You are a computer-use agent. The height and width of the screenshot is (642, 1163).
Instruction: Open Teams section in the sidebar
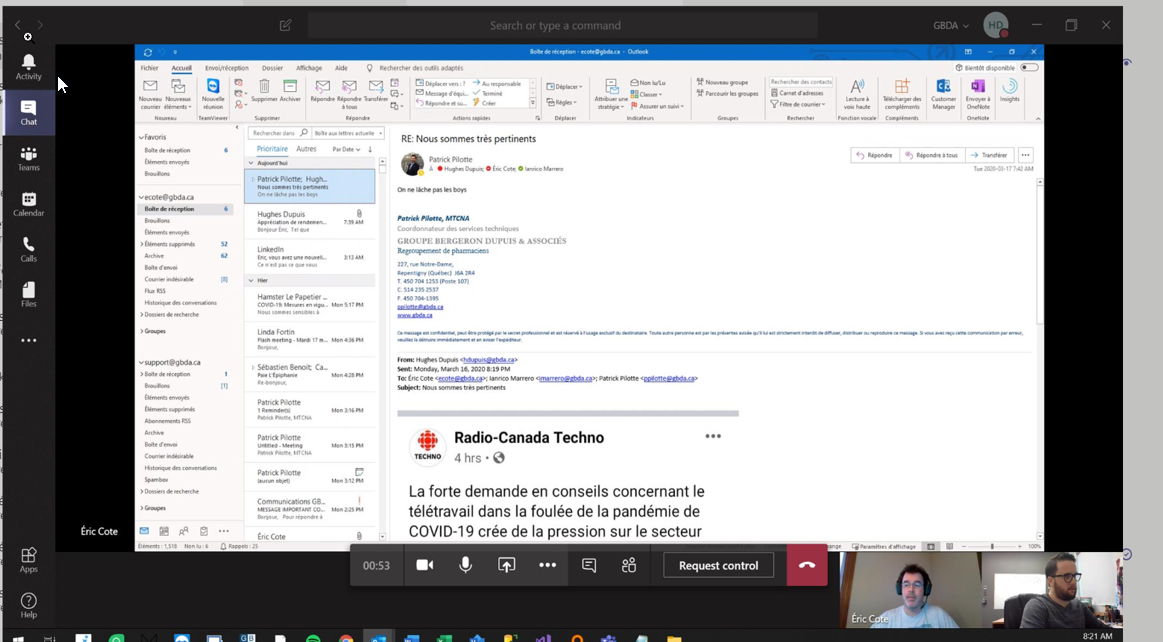28,159
